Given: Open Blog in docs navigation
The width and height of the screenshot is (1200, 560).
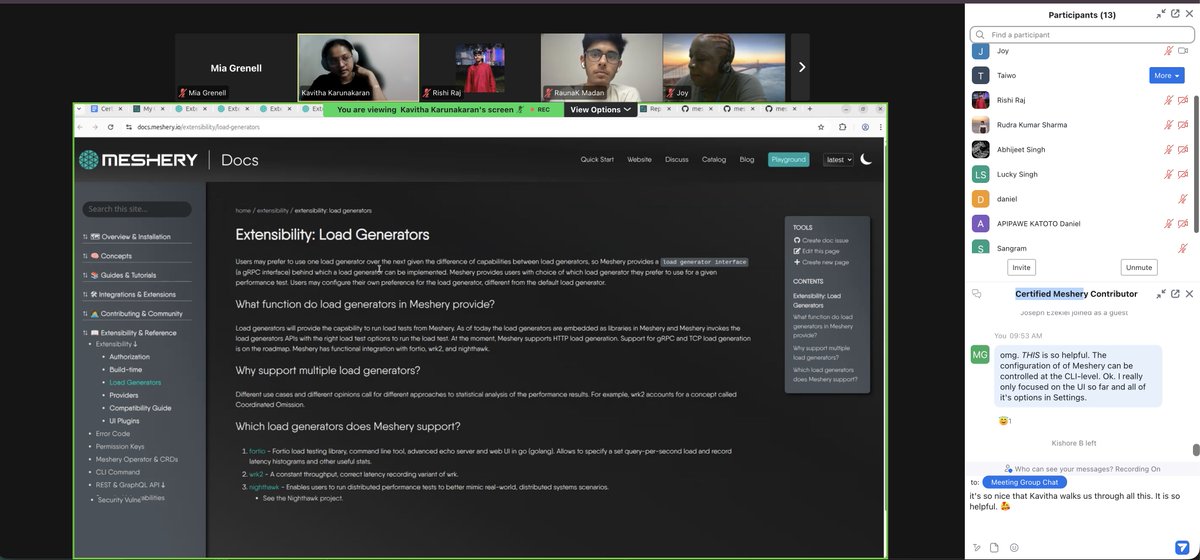Looking at the screenshot, I should pos(747,159).
